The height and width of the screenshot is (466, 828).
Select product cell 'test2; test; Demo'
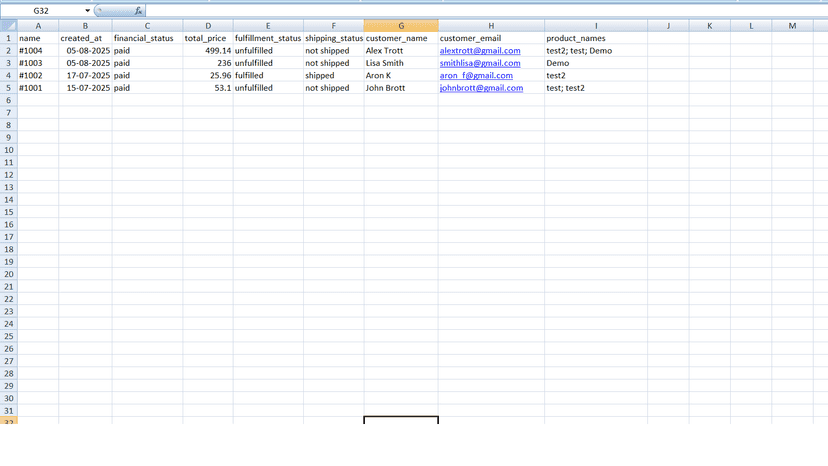point(596,51)
